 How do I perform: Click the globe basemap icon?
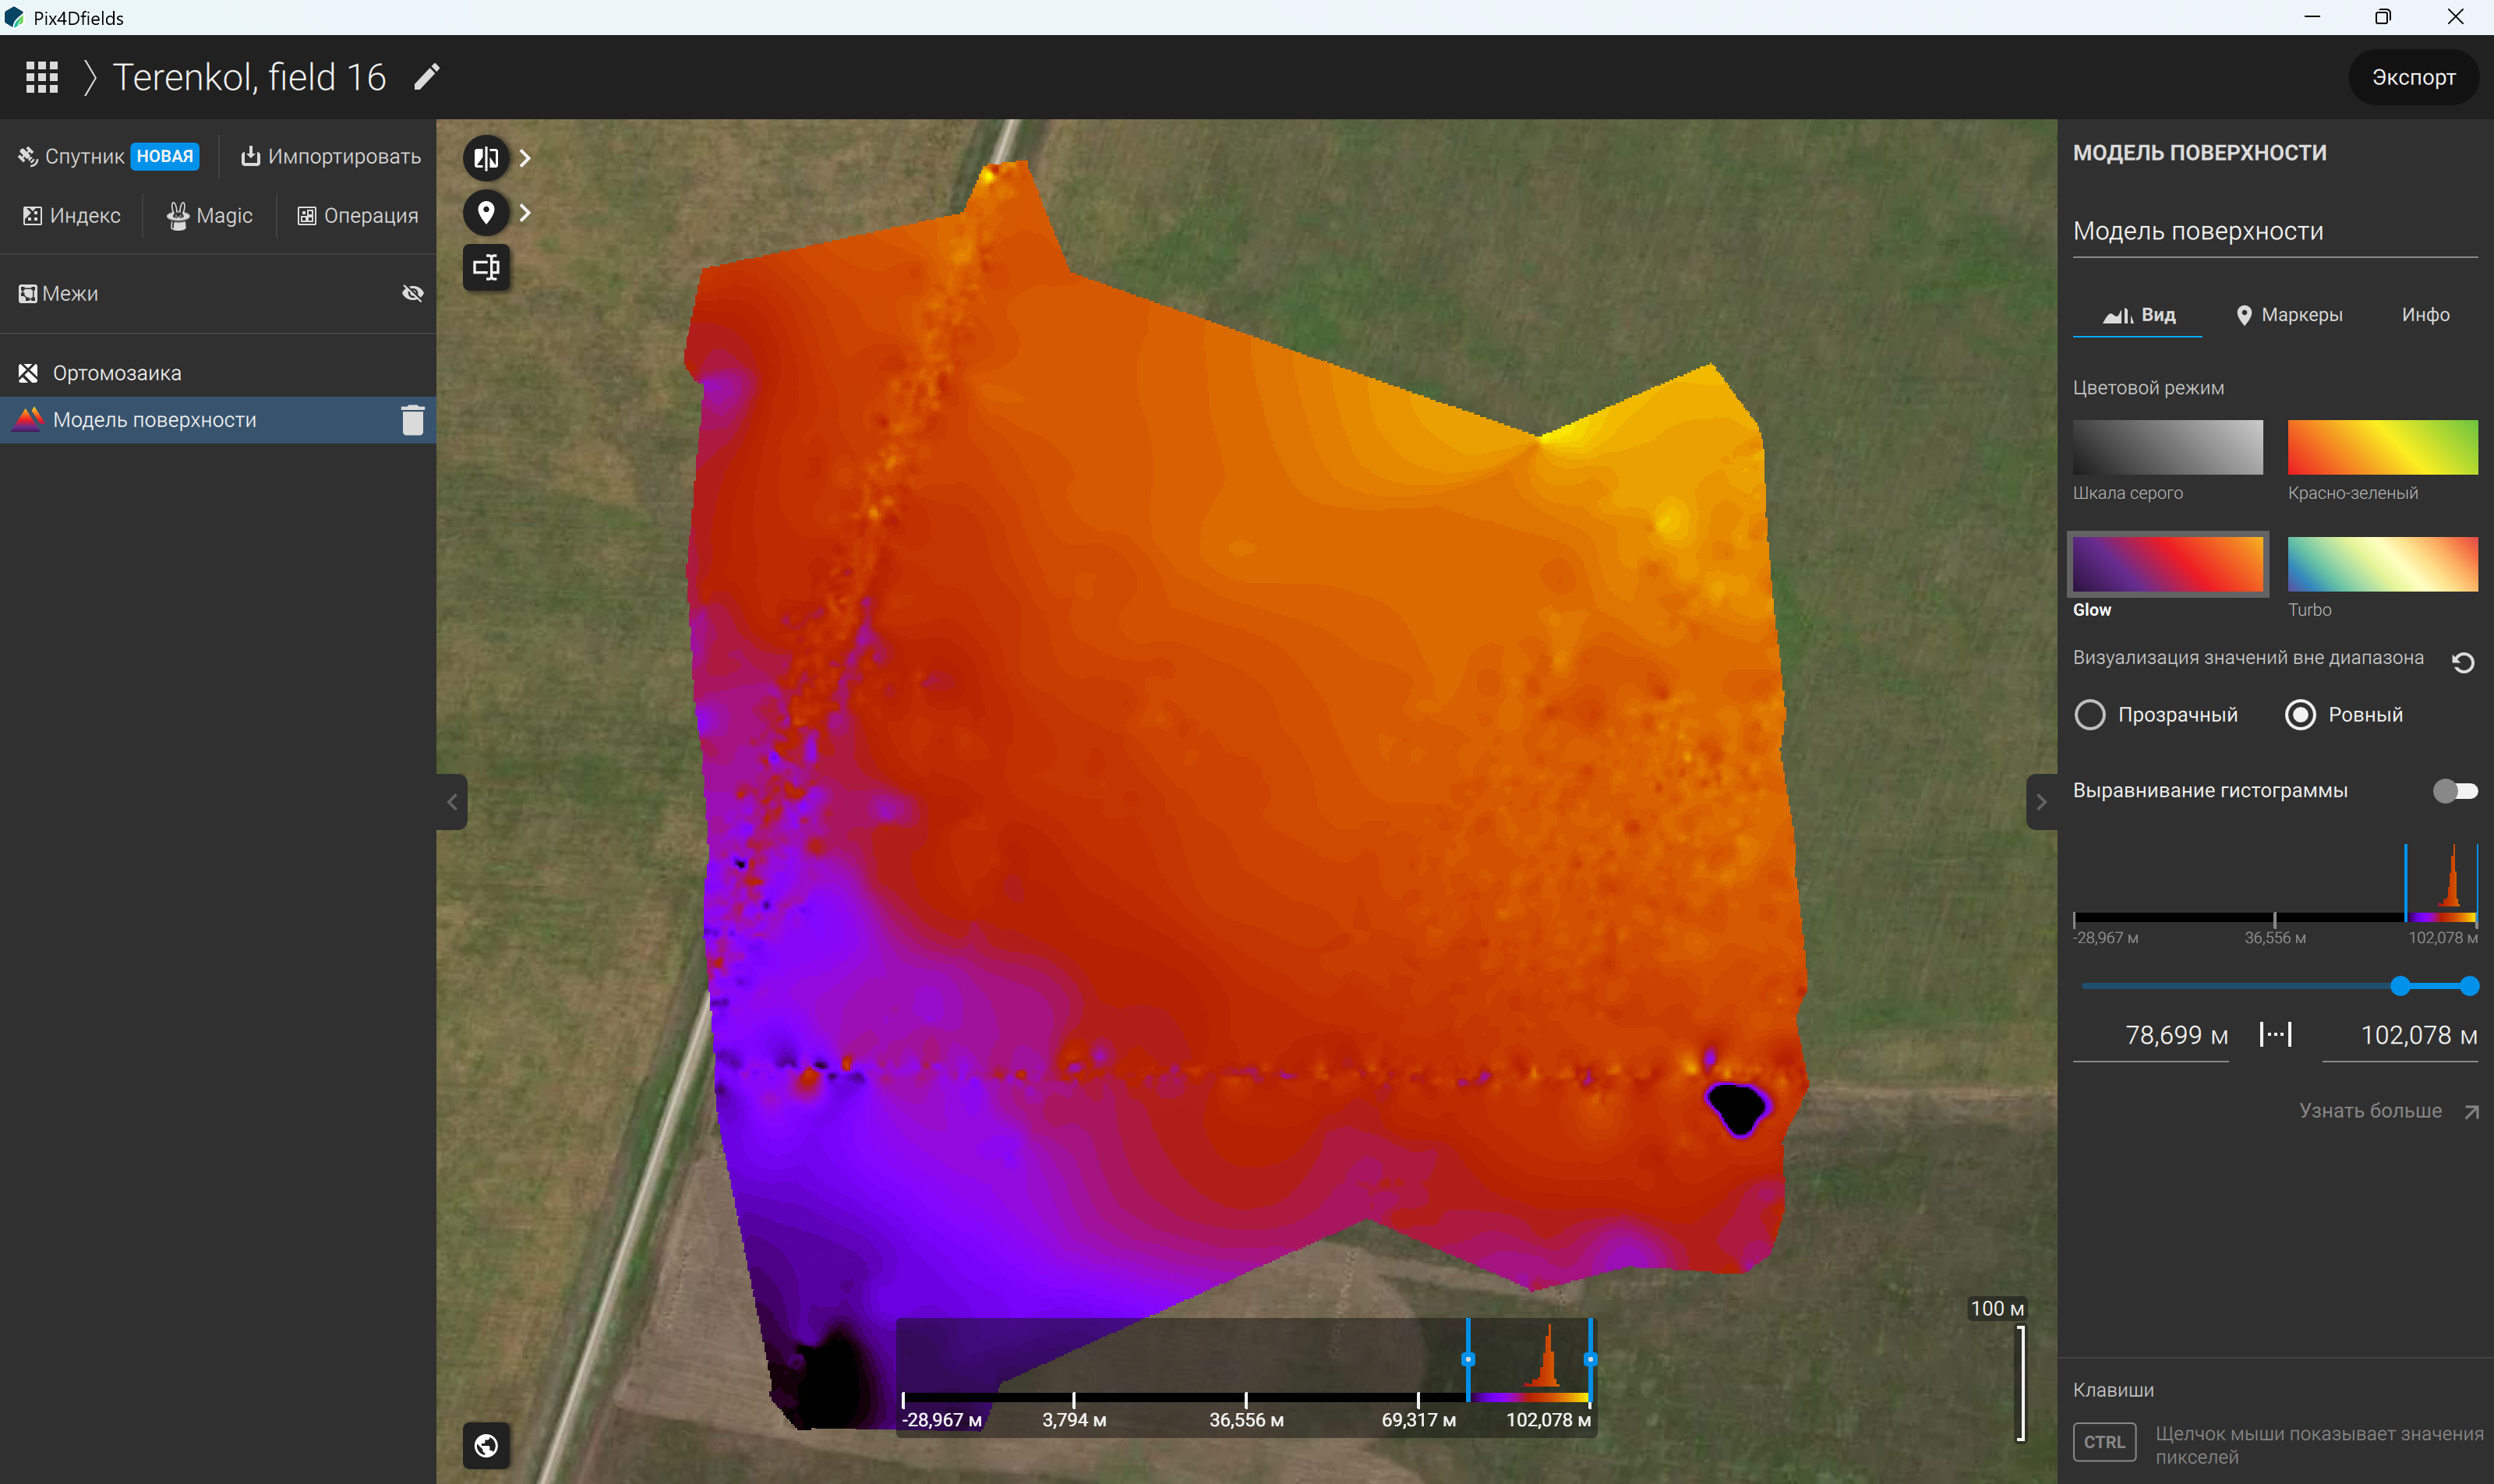[x=486, y=1445]
